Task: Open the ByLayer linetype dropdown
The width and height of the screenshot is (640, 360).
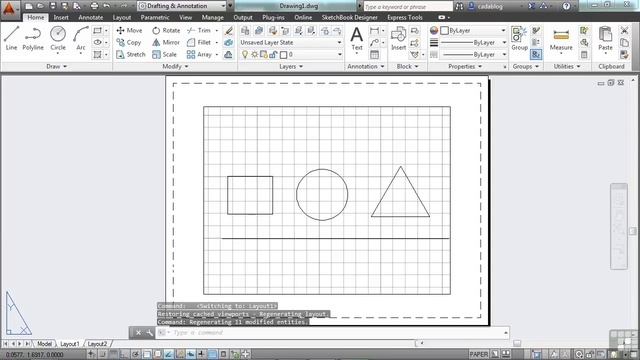Action: coord(473,54)
